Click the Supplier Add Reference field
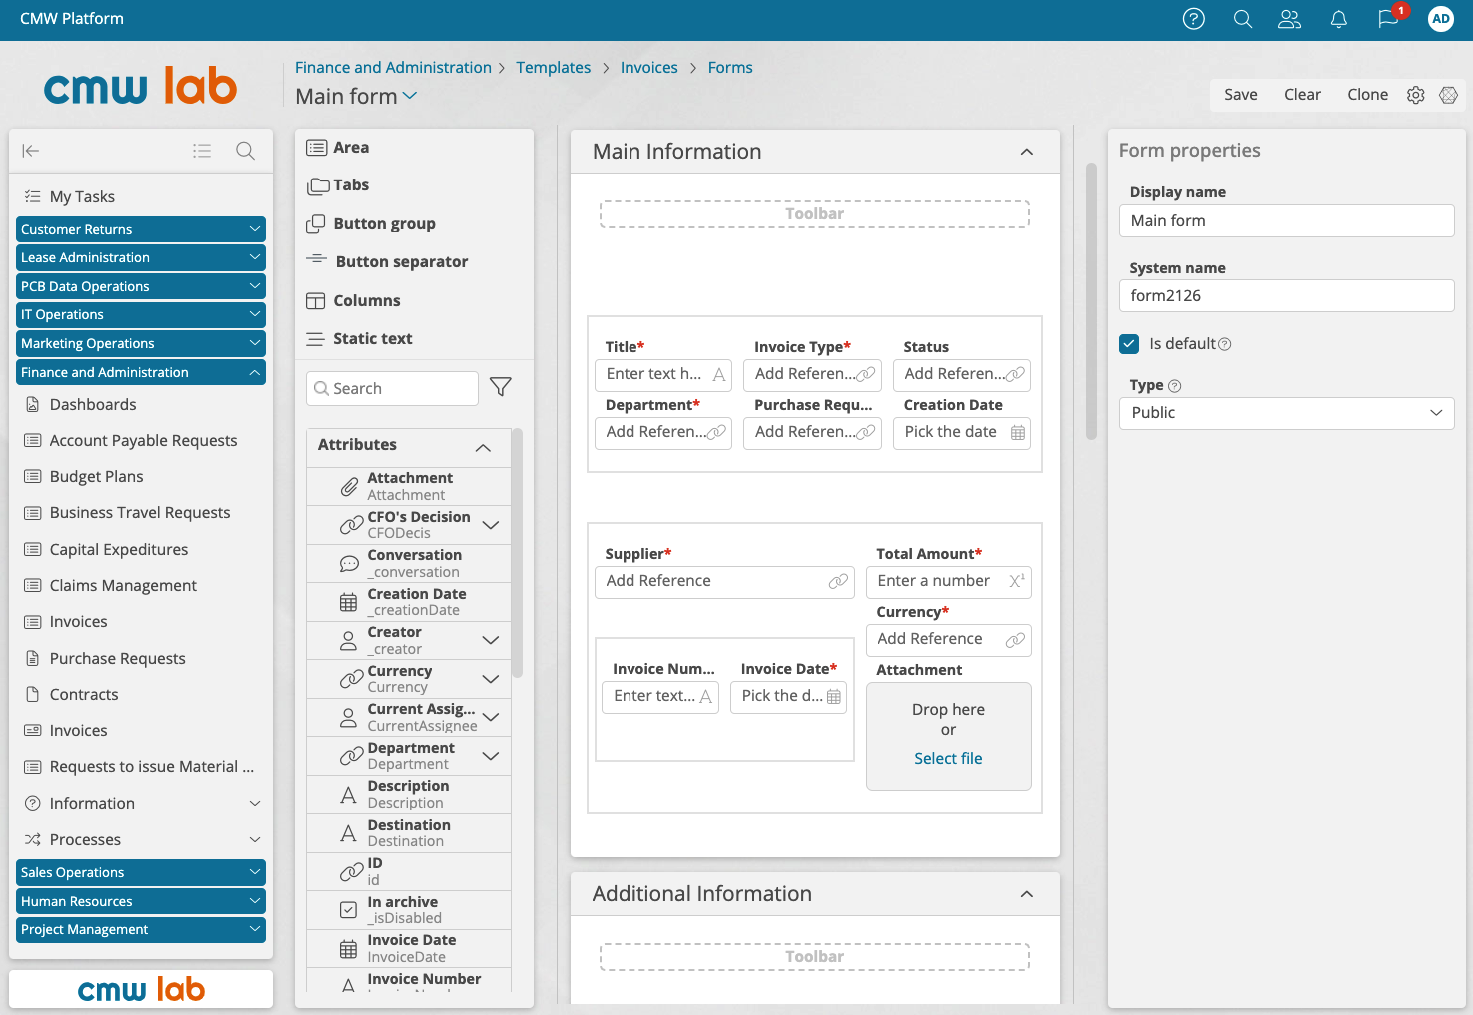Image resolution: width=1473 pixels, height=1015 pixels. coord(725,581)
